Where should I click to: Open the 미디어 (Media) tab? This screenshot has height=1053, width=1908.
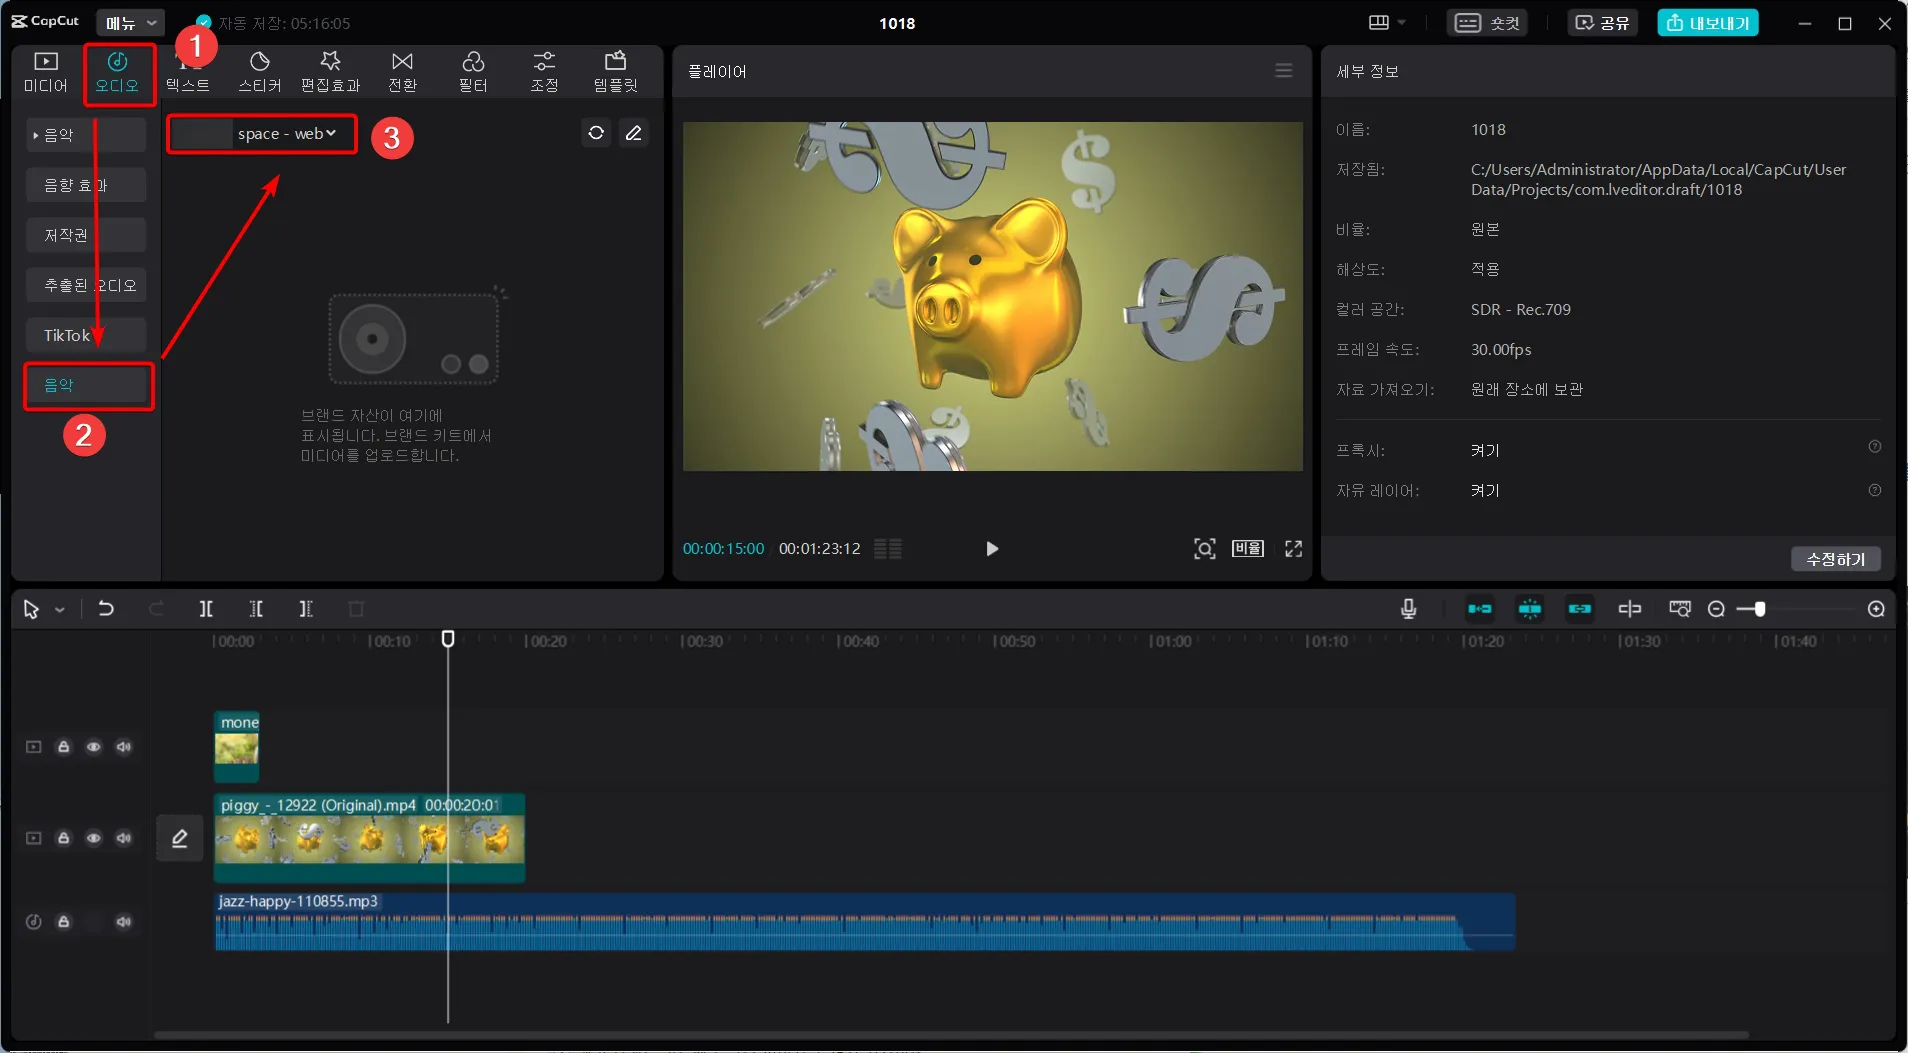point(46,72)
